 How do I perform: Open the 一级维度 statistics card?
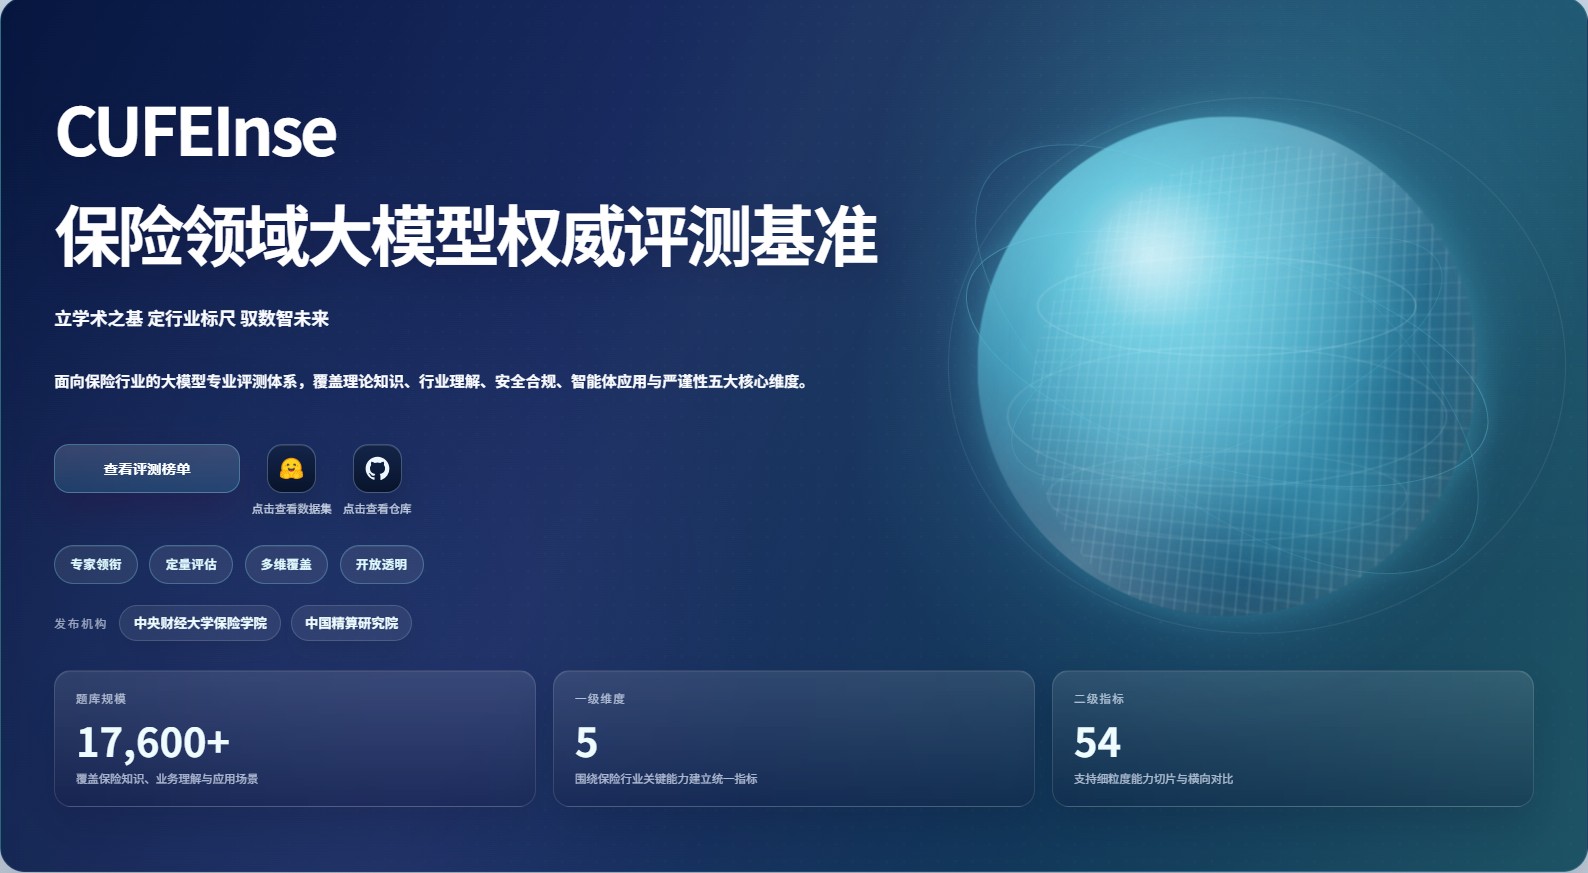pyautogui.click(x=793, y=739)
